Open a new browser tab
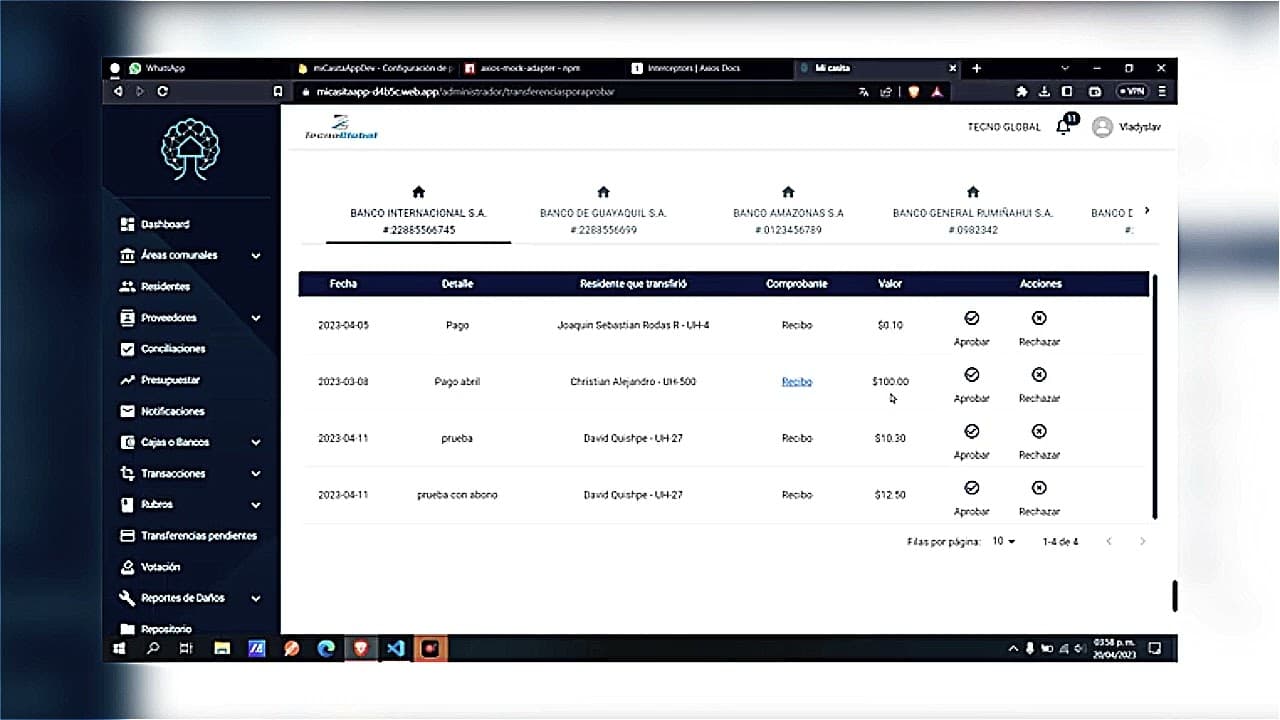This screenshot has width=1280, height=720. tap(977, 68)
